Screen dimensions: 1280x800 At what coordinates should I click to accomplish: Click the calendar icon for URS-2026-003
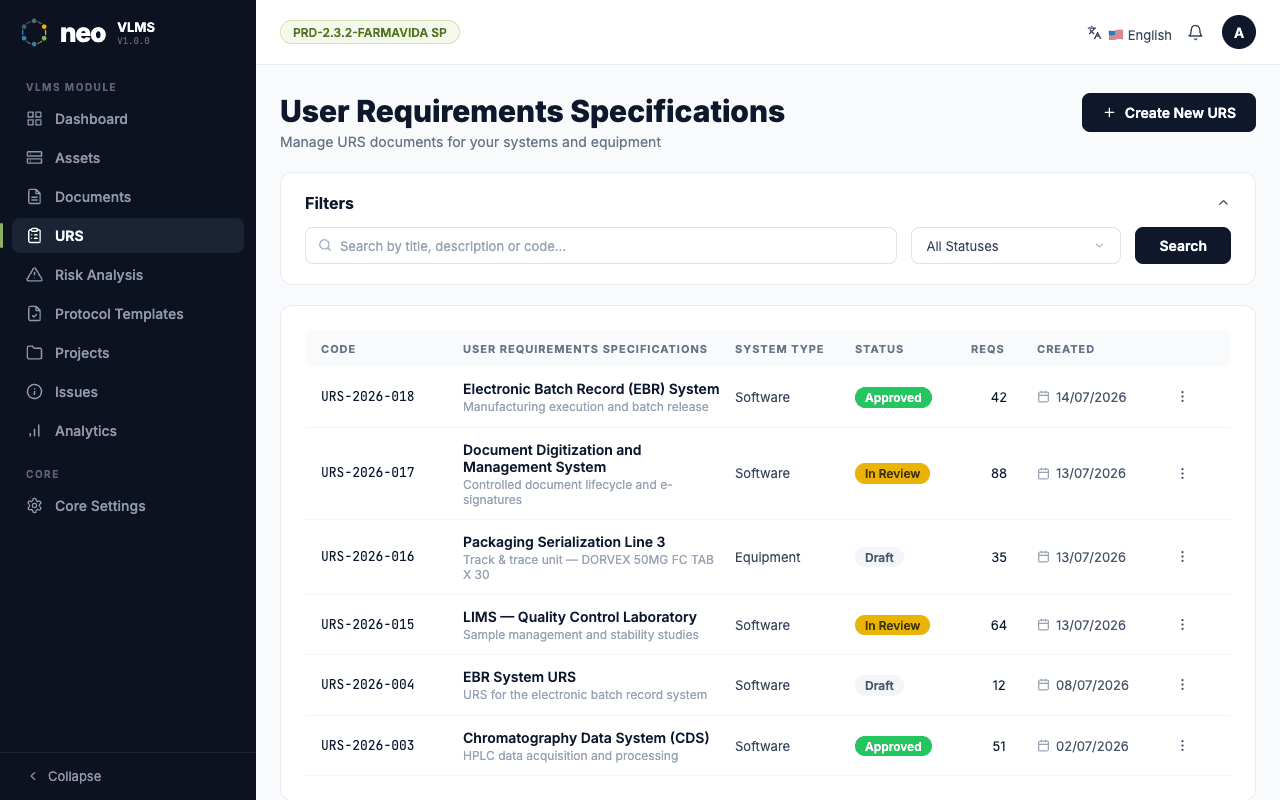click(x=1043, y=746)
